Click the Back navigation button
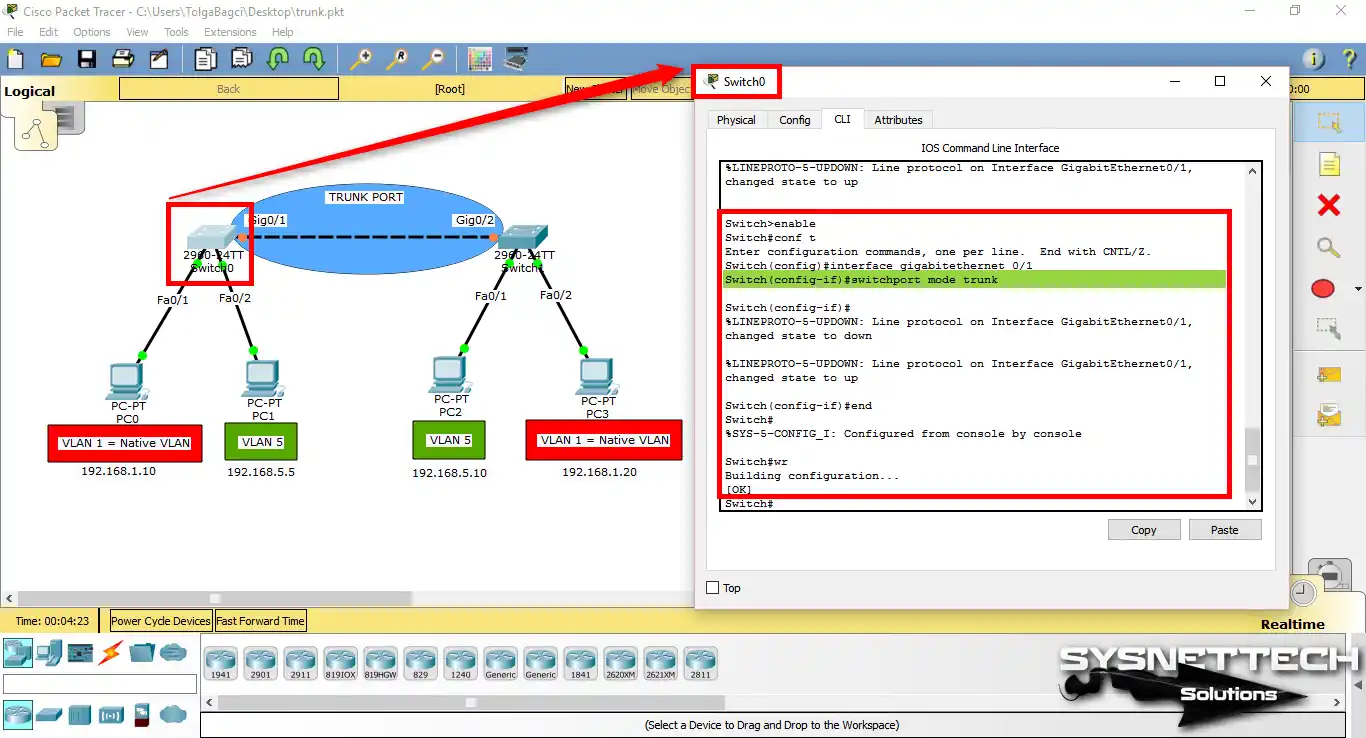Screen dimensions: 1366x738 (x=229, y=89)
